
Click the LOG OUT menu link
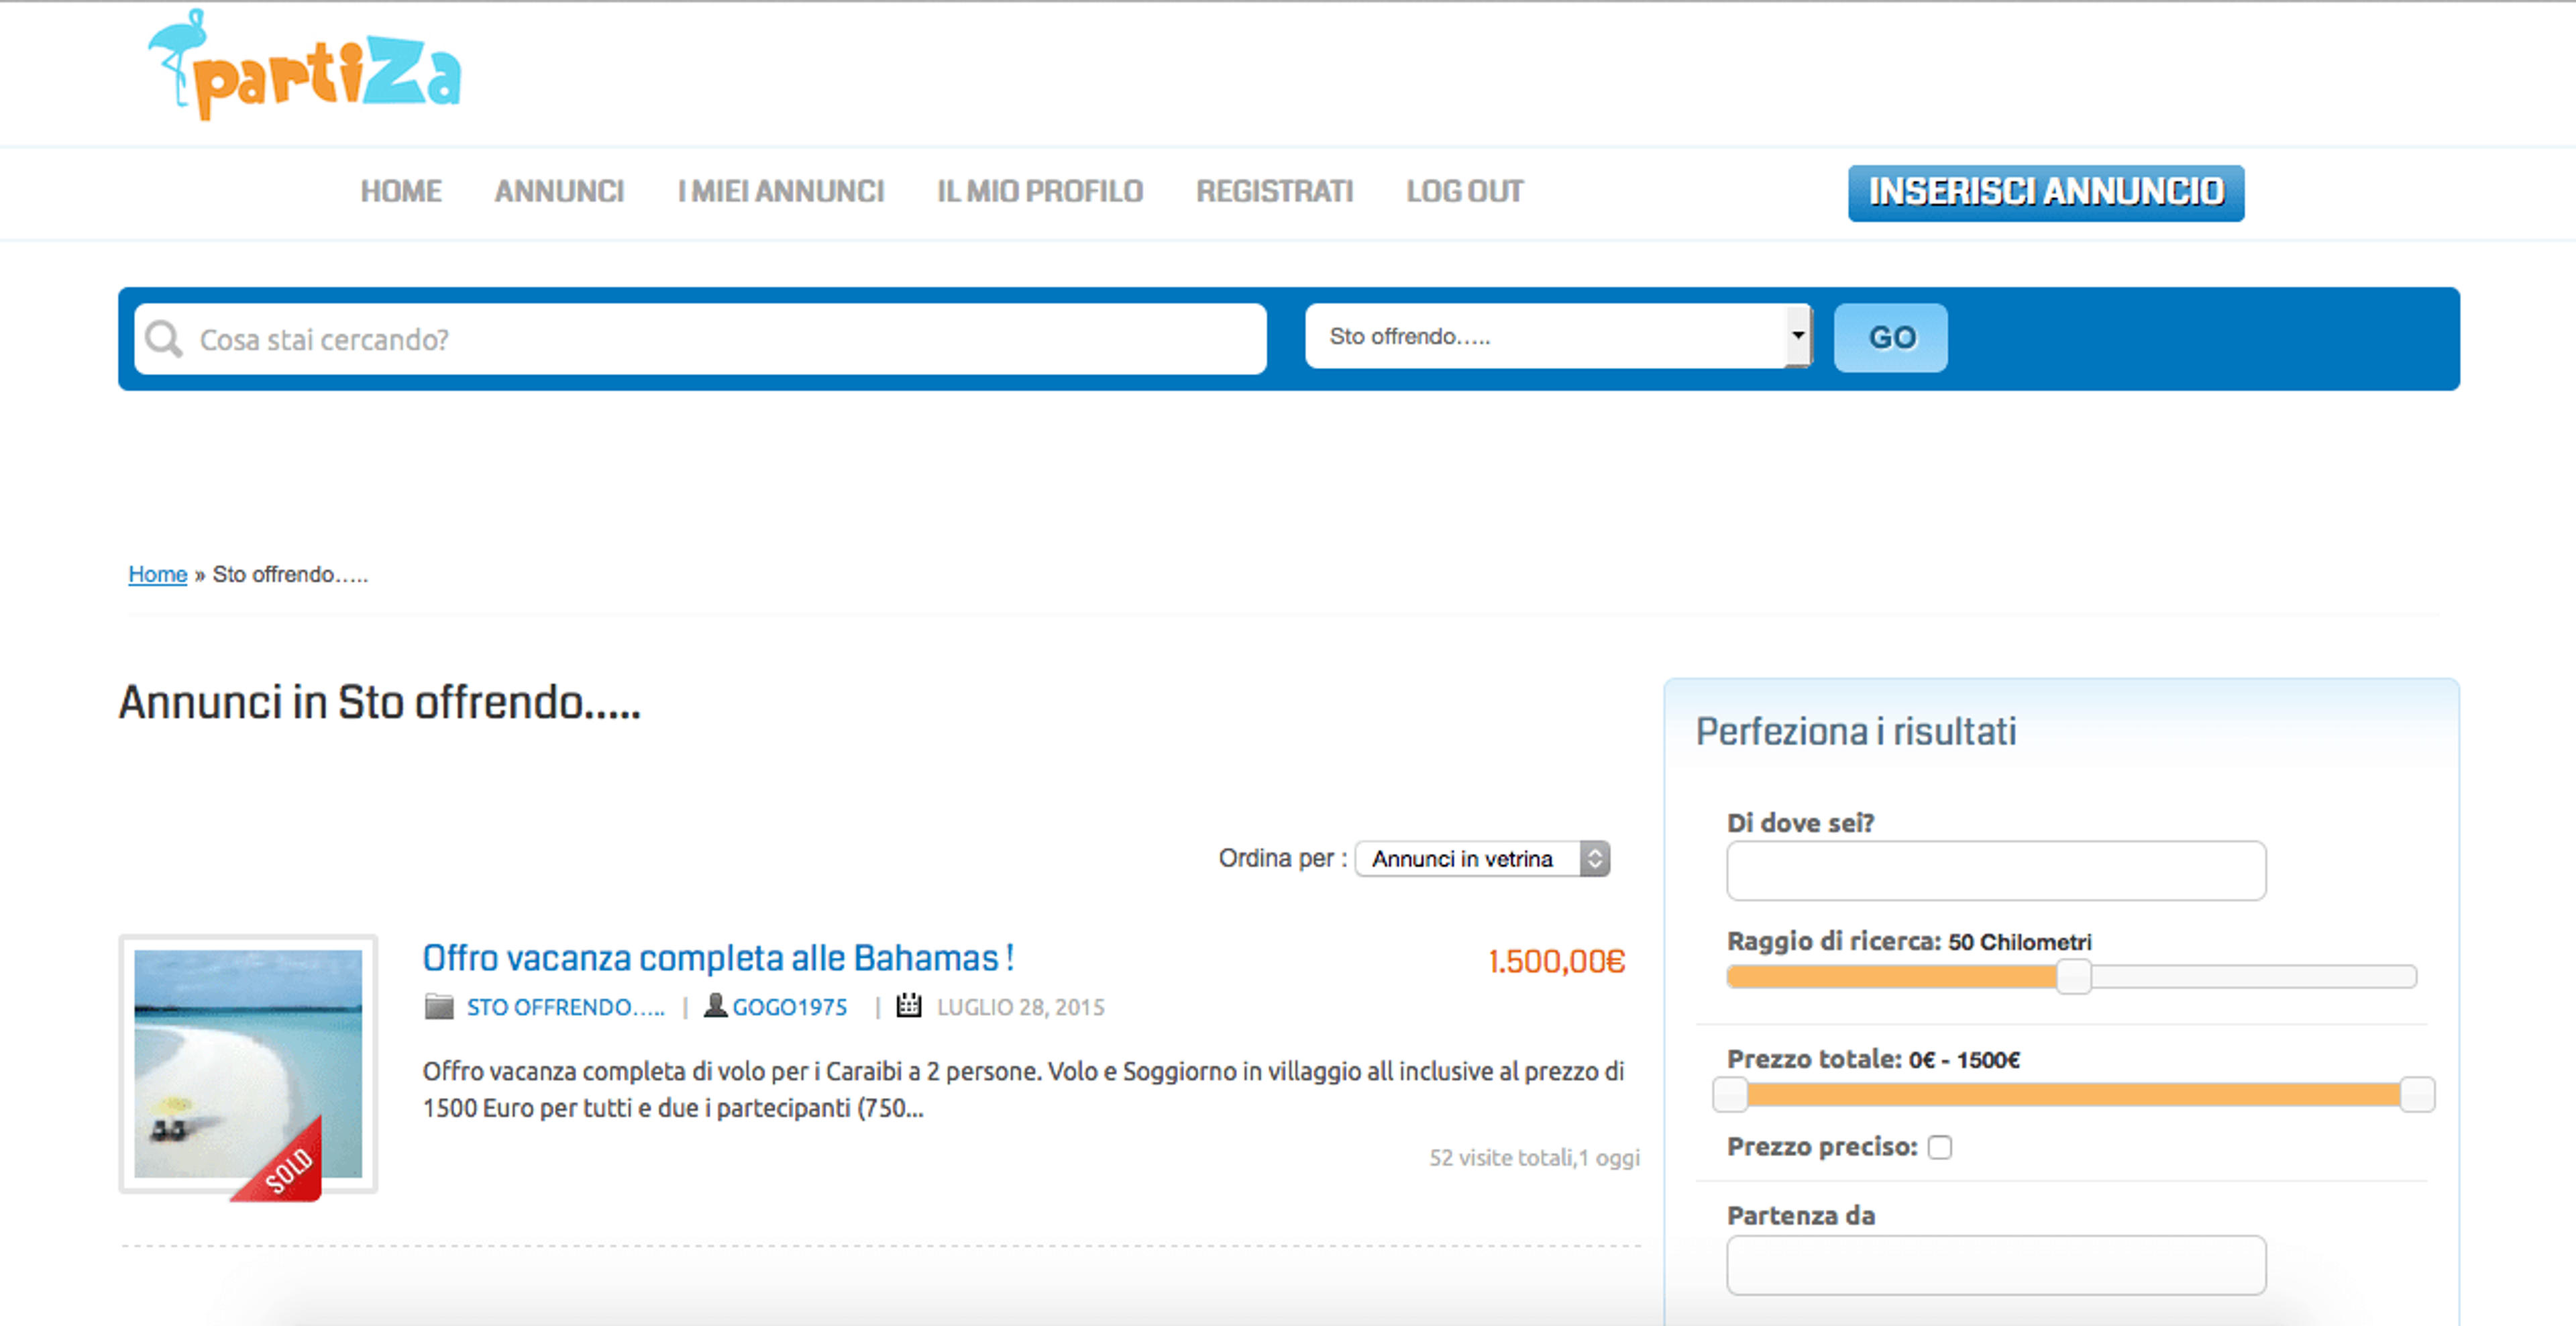(x=1465, y=191)
